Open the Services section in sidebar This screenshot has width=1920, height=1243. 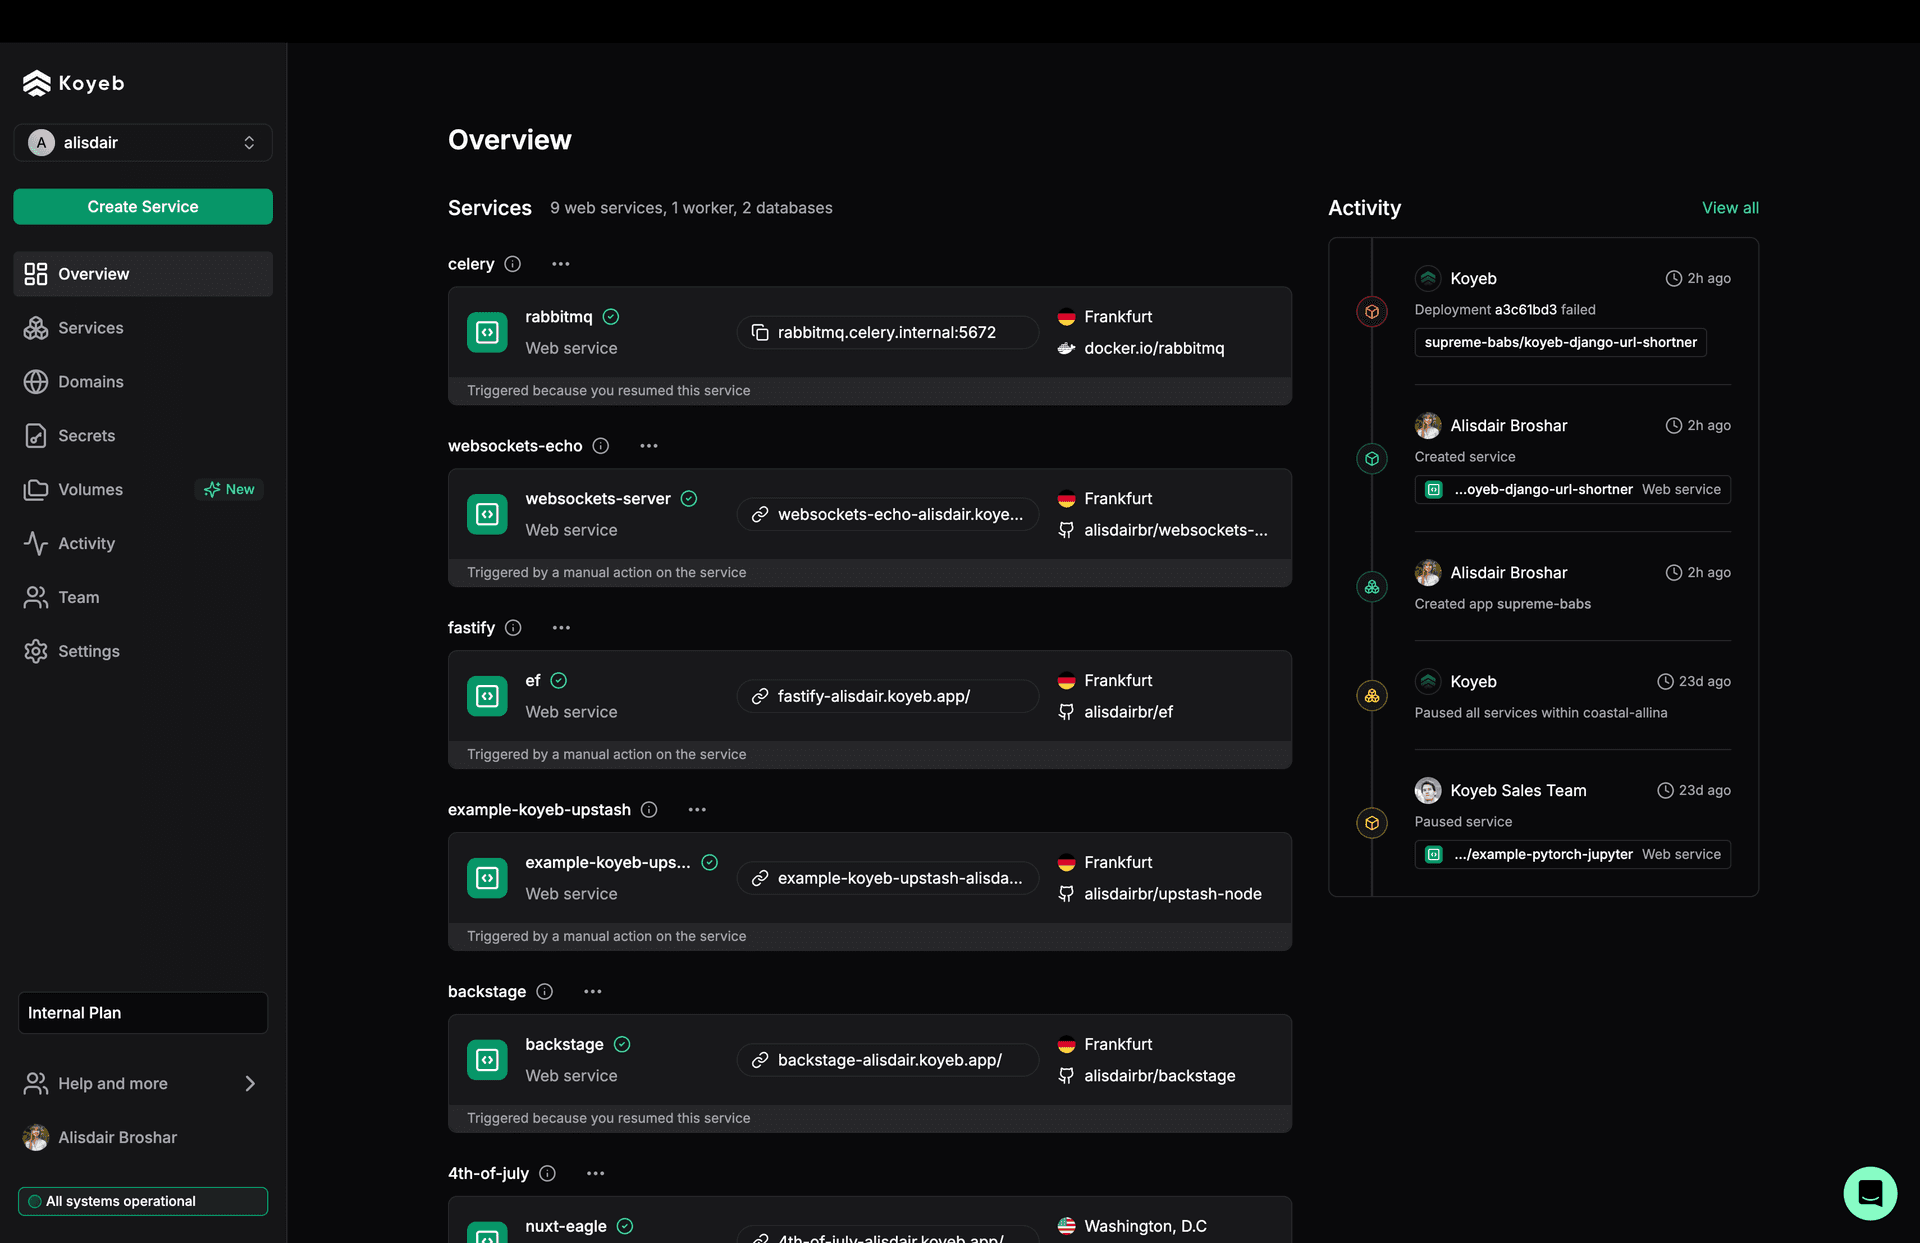(x=90, y=326)
